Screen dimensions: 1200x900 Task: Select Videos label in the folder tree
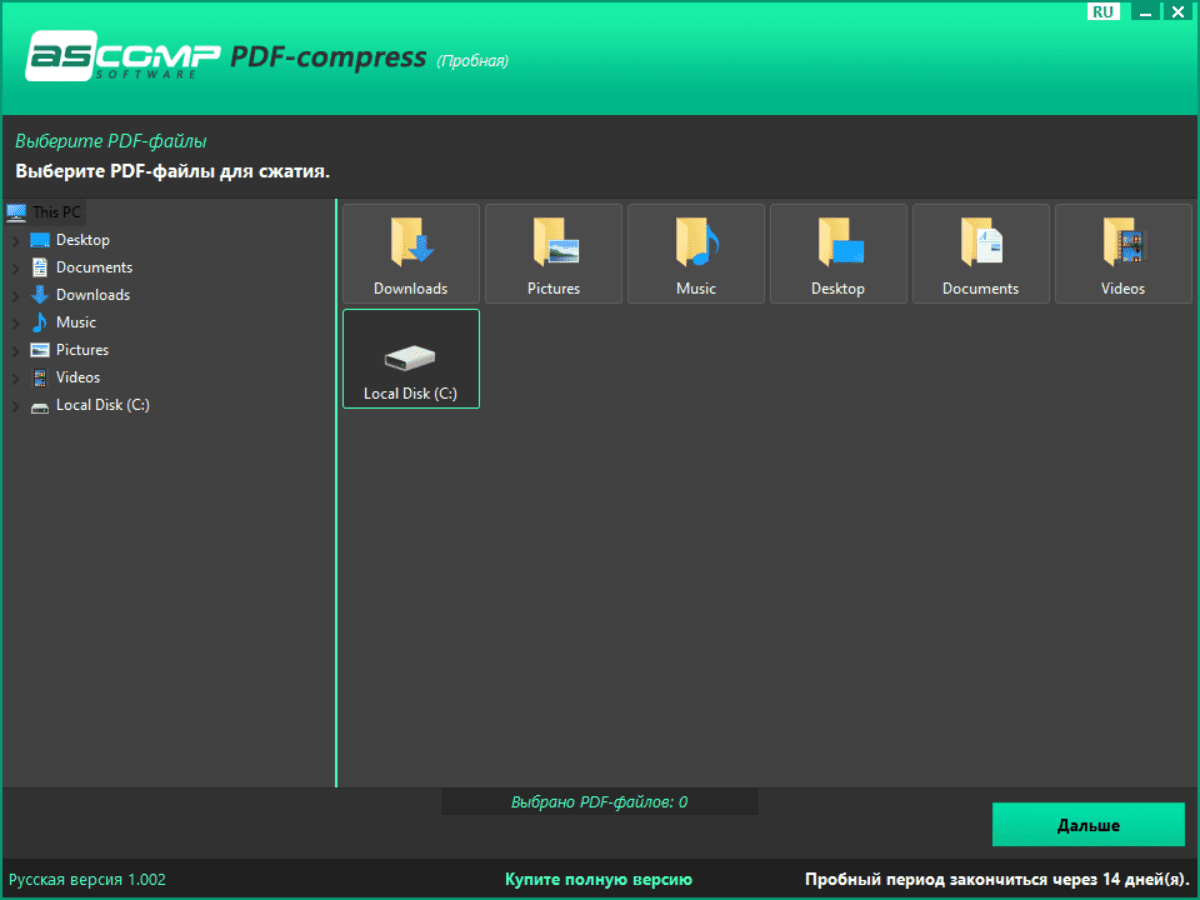click(x=78, y=377)
